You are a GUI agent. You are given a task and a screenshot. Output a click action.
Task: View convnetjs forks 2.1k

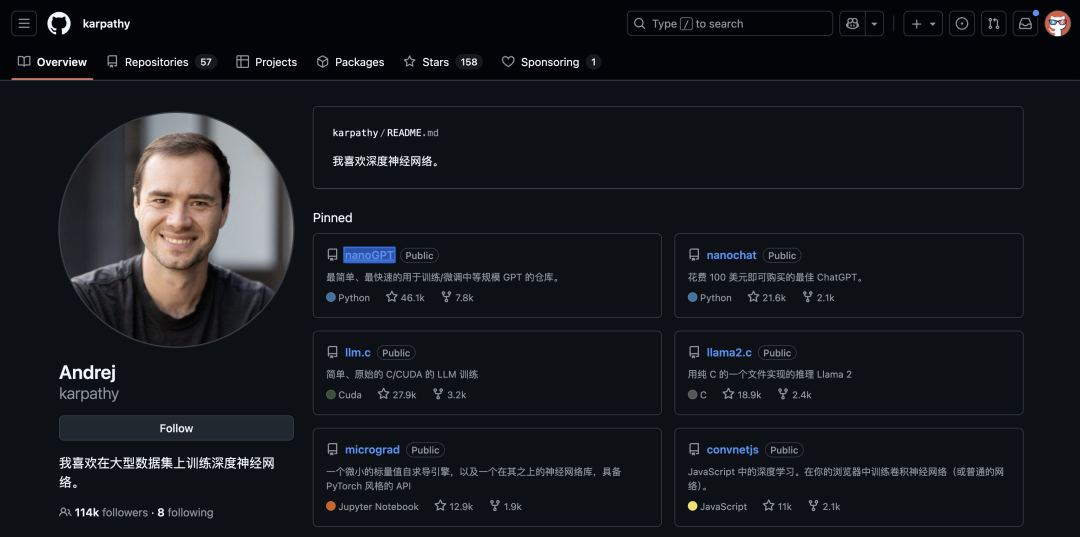pos(824,506)
